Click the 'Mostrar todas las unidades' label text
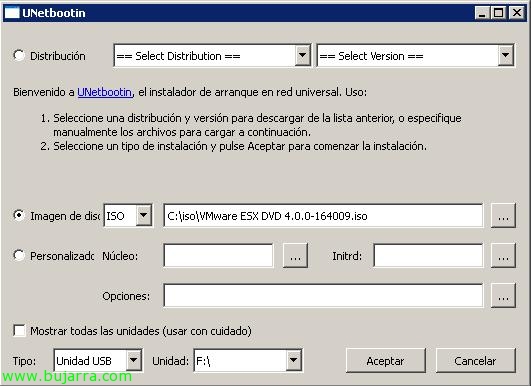The height and width of the screenshot is (386, 531). point(141,331)
